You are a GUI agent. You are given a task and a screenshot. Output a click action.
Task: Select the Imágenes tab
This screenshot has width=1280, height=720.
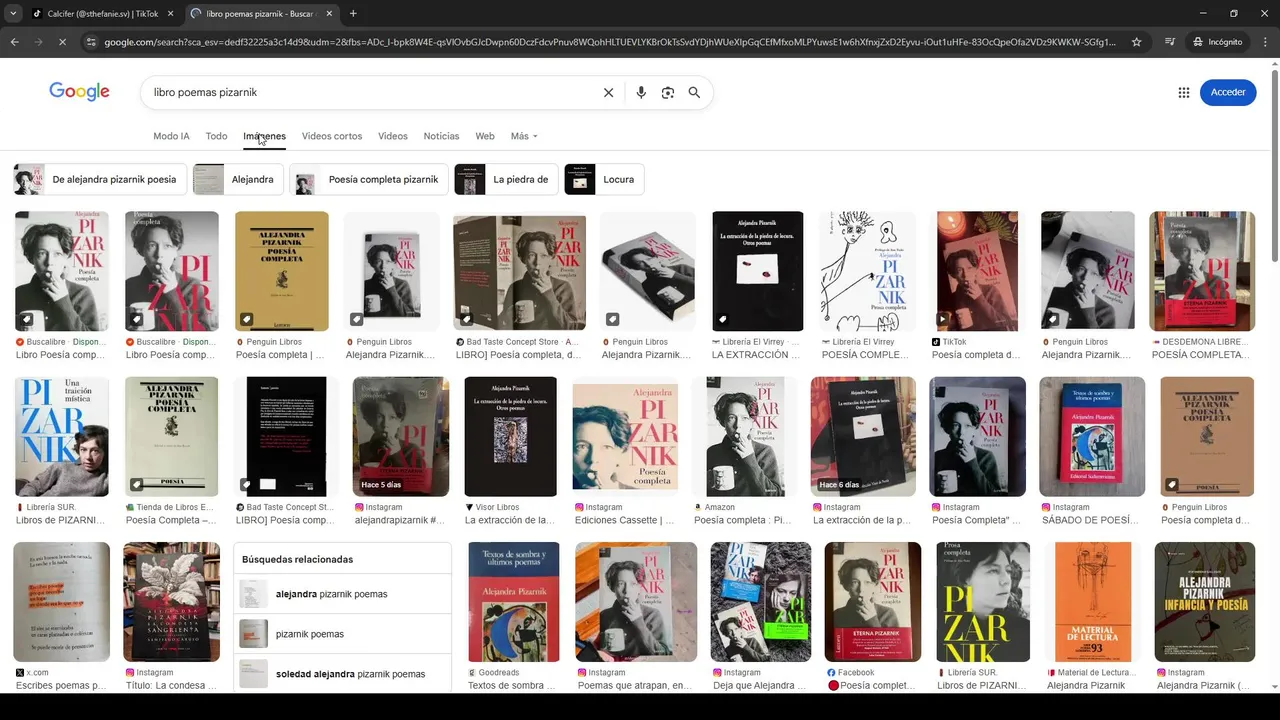click(264, 136)
